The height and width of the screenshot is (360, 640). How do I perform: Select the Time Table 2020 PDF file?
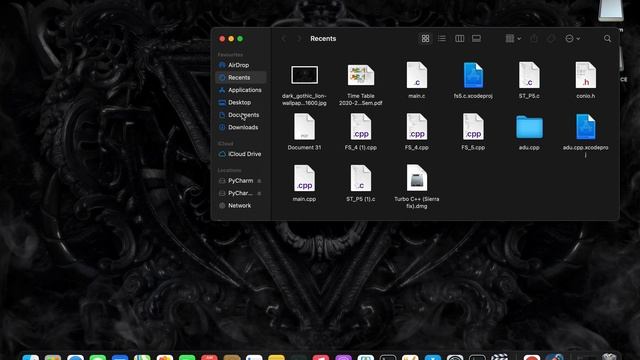click(361, 75)
